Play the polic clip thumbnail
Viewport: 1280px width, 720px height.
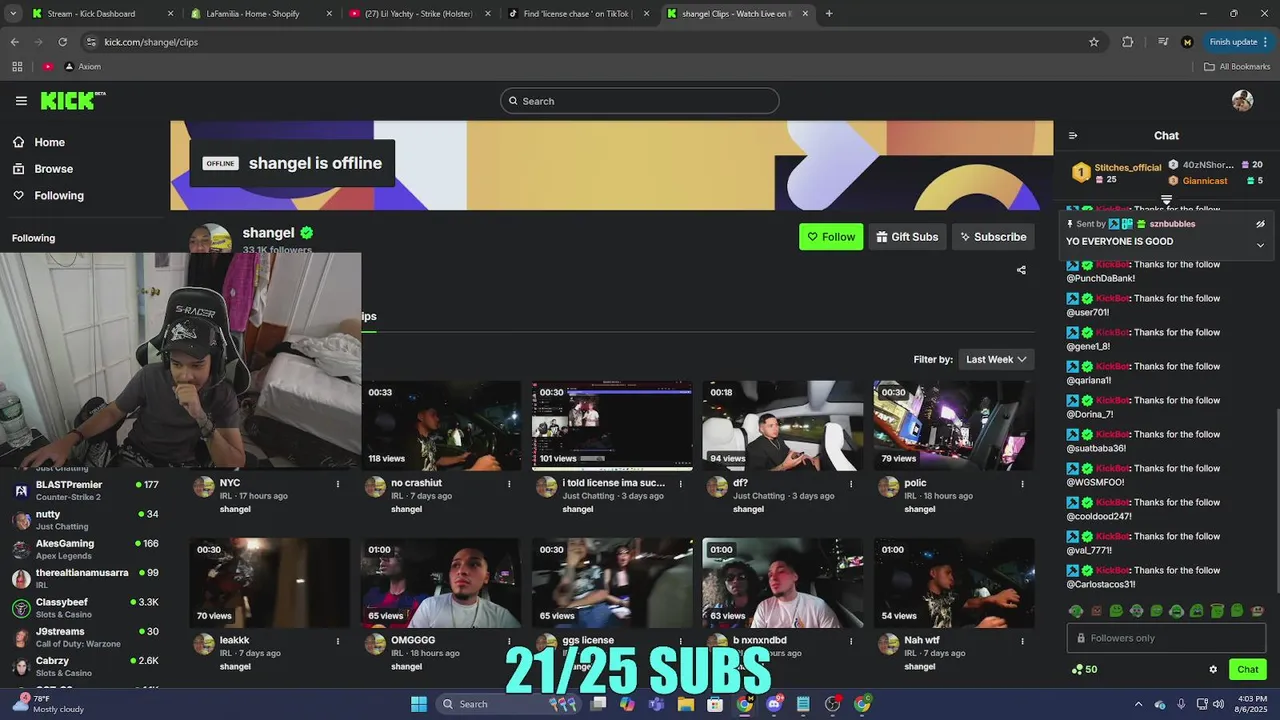[x=954, y=425]
